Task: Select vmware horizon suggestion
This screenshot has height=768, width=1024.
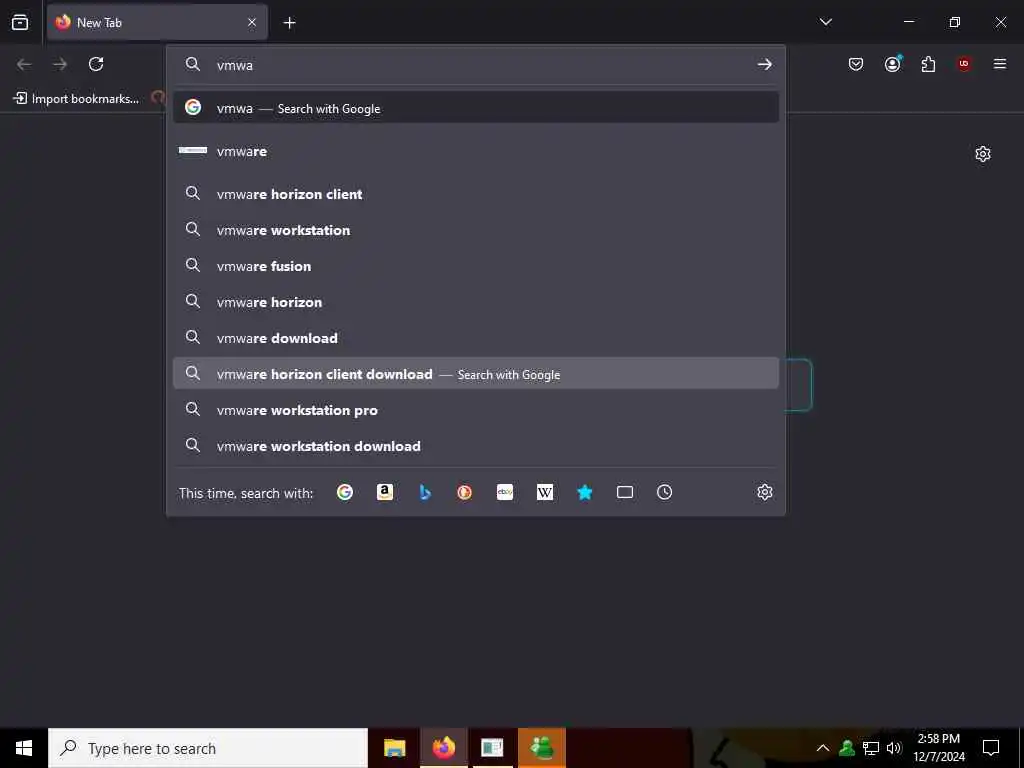Action: click(476, 302)
